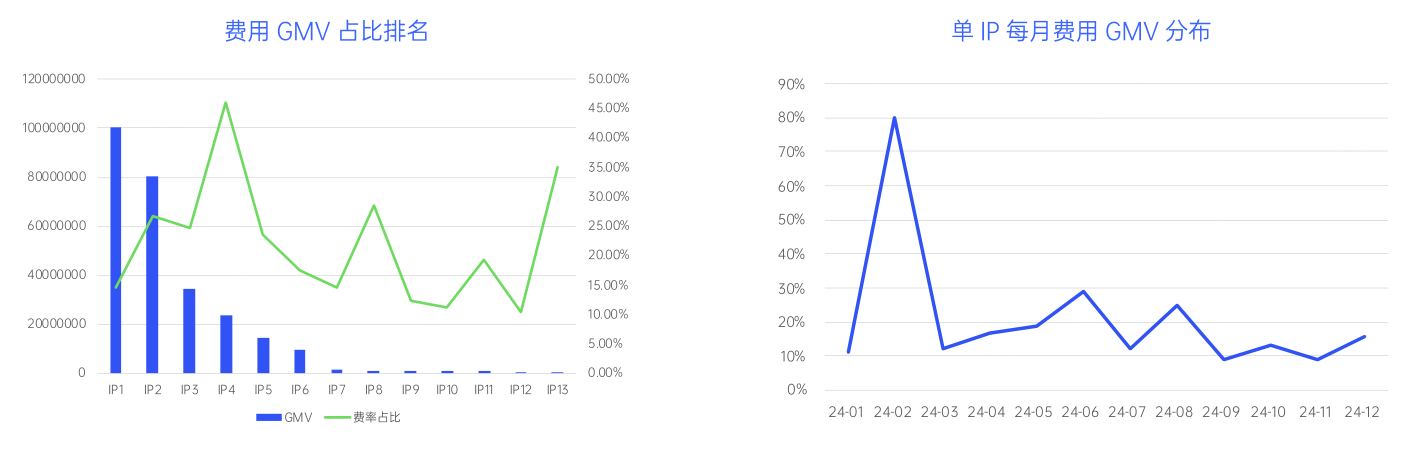Click the 费用 GMV 占比排名 chart title
1413x456 pixels.
pos(327,32)
